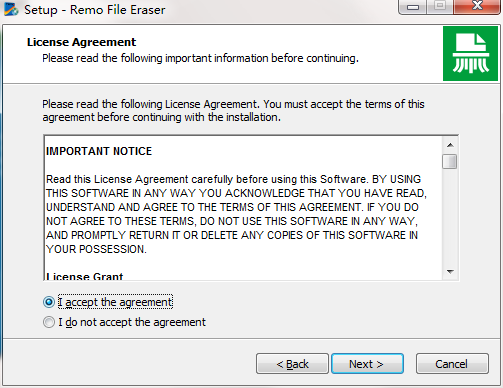Click the green file shredder logo

470,53
